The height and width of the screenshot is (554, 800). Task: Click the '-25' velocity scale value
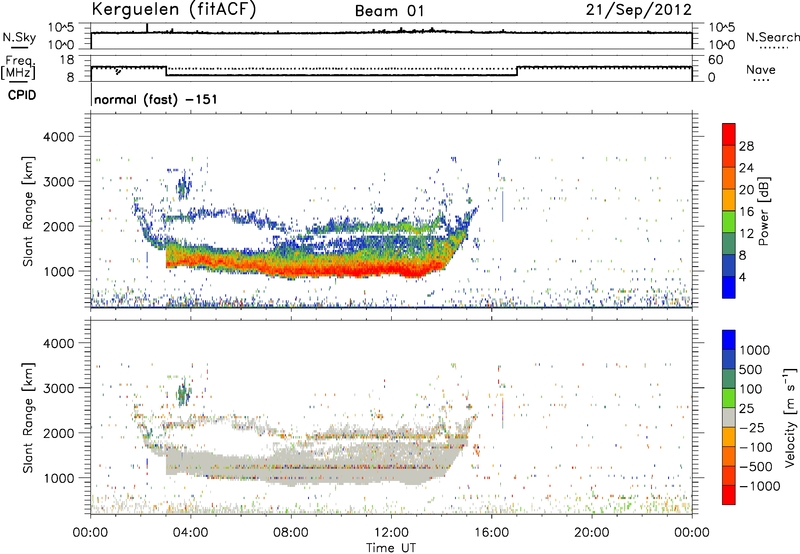tap(752, 428)
